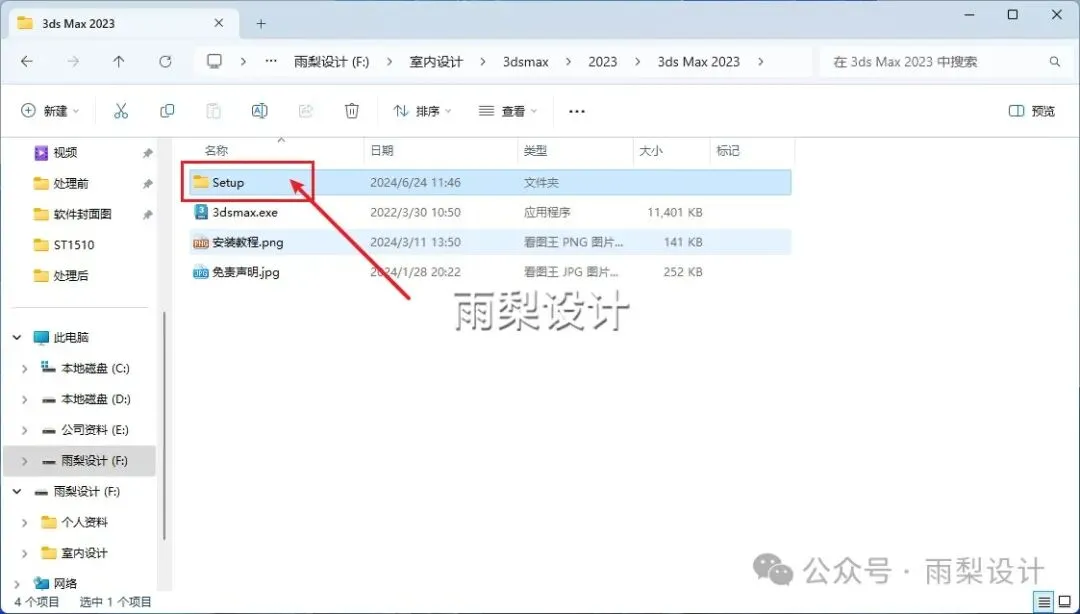Copy the selected item

167,110
